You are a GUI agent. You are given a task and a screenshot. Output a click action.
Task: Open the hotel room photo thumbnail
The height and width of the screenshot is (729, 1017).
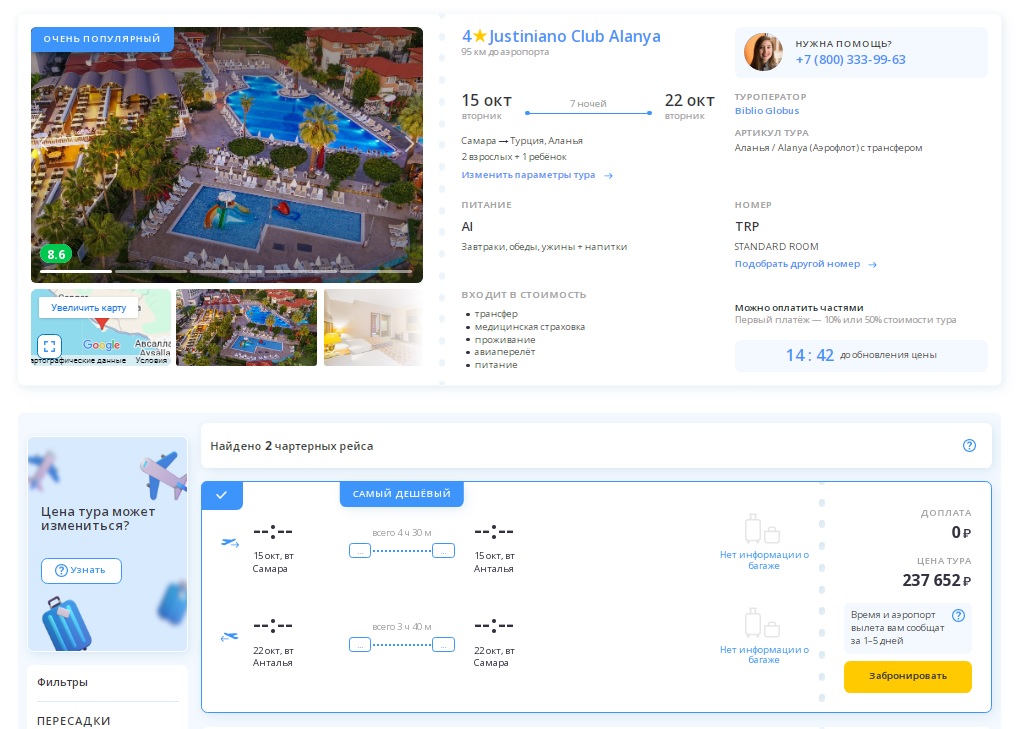click(x=373, y=328)
